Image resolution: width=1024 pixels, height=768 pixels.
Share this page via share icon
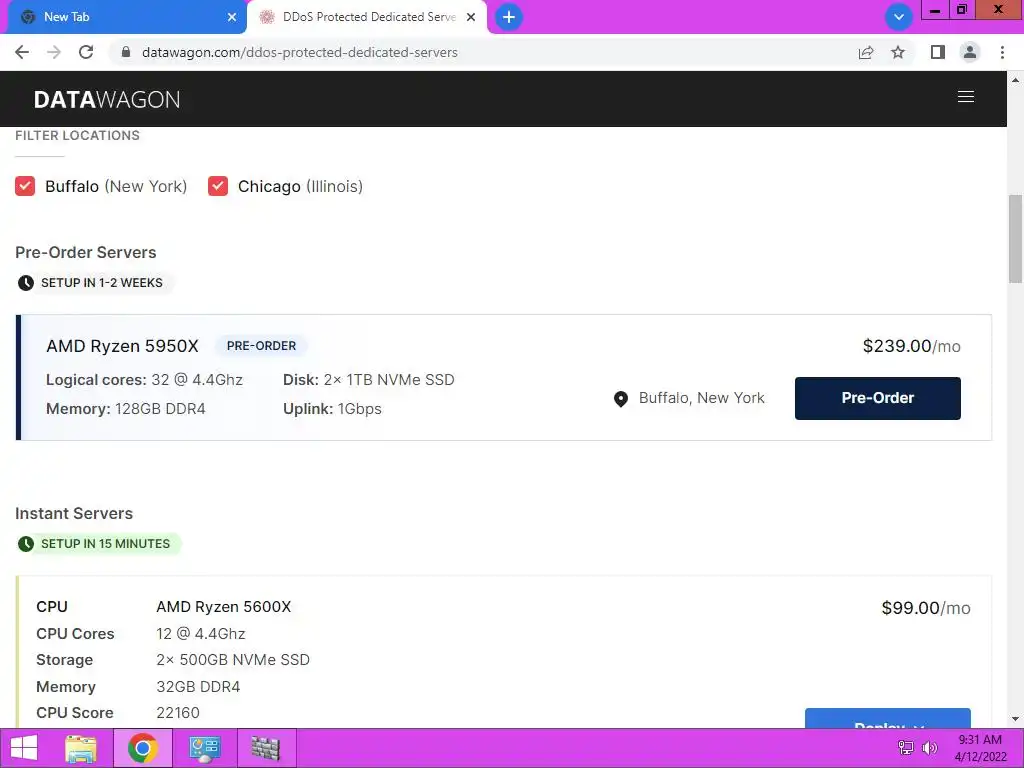(x=866, y=52)
